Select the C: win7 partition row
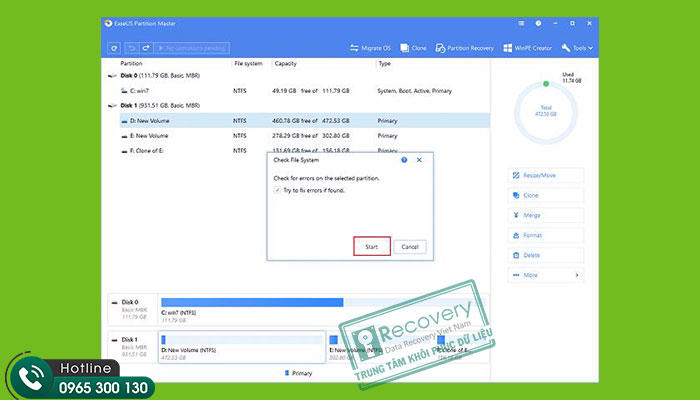Viewport: 700px width, 400px height. [305, 91]
